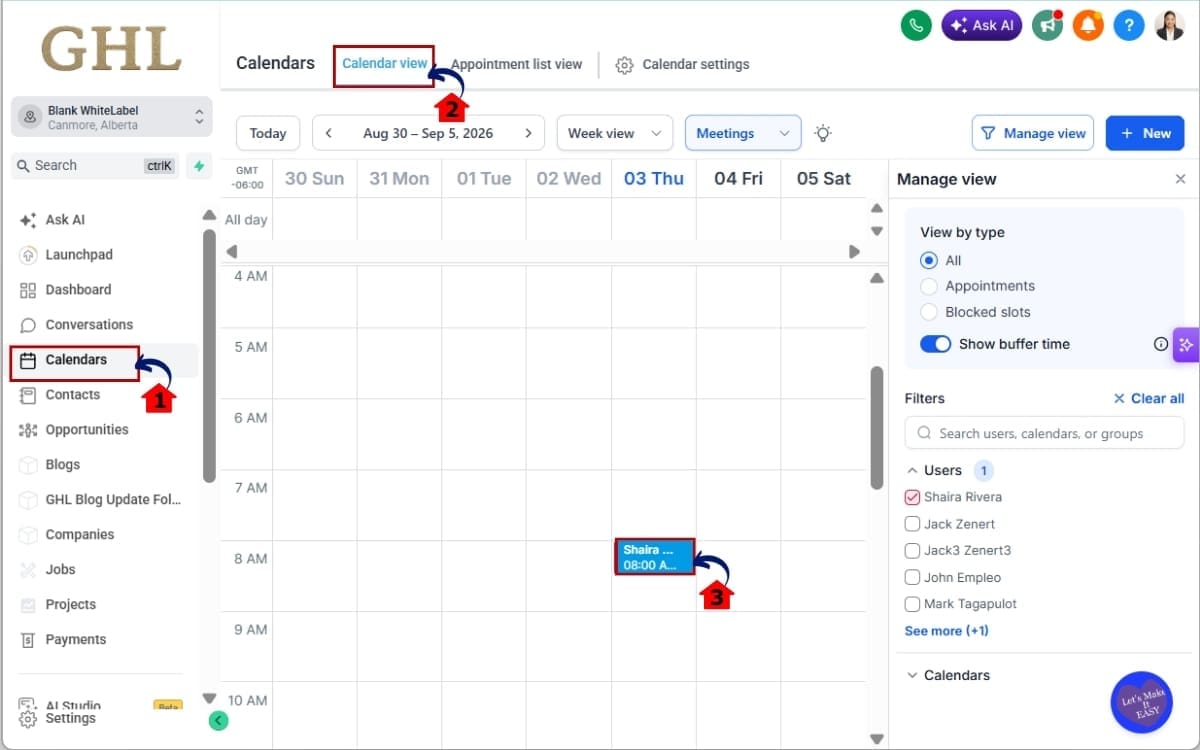Open the Shaira 08:00 AM appointment
The height and width of the screenshot is (750, 1200).
pyautogui.click(x=654, y=556)
